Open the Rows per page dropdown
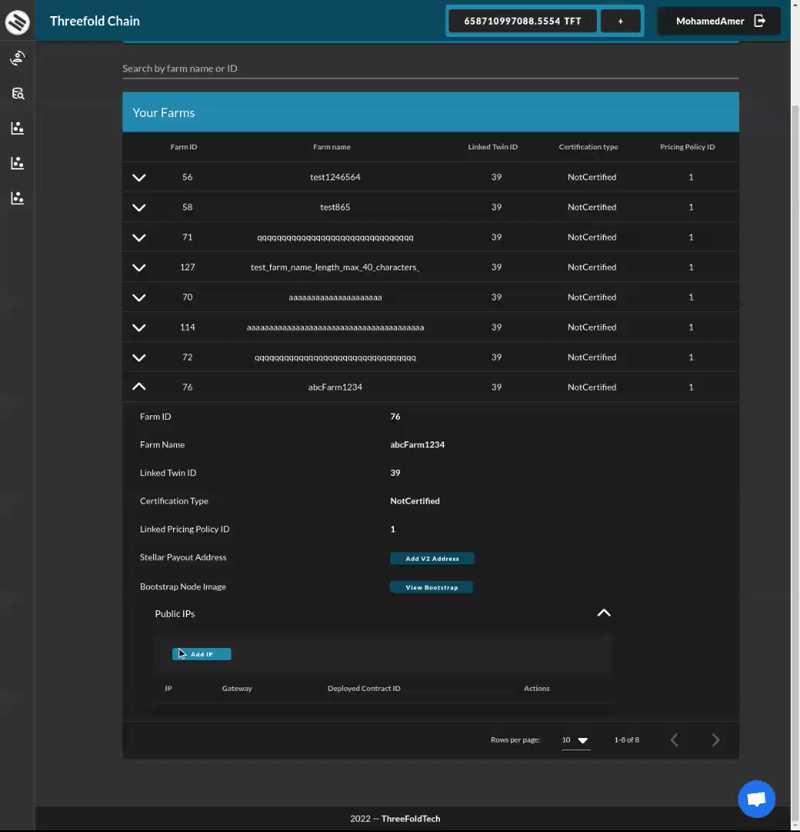800x832 pixels. point(575,740)
